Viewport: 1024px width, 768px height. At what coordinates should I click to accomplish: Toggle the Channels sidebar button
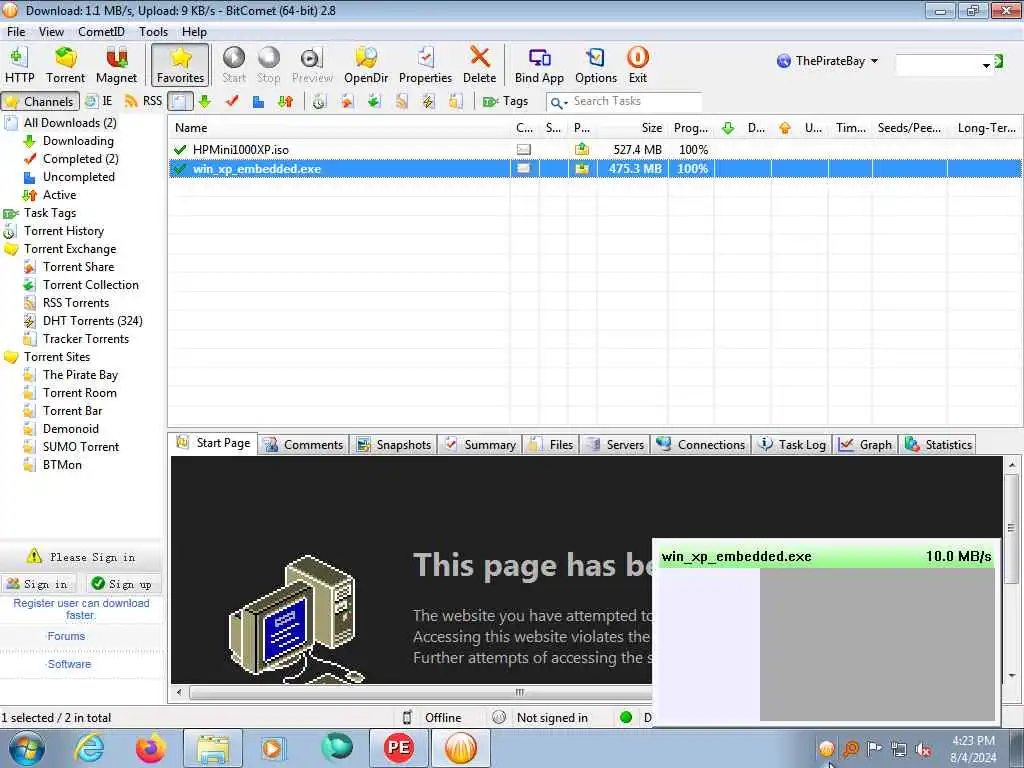40,101
